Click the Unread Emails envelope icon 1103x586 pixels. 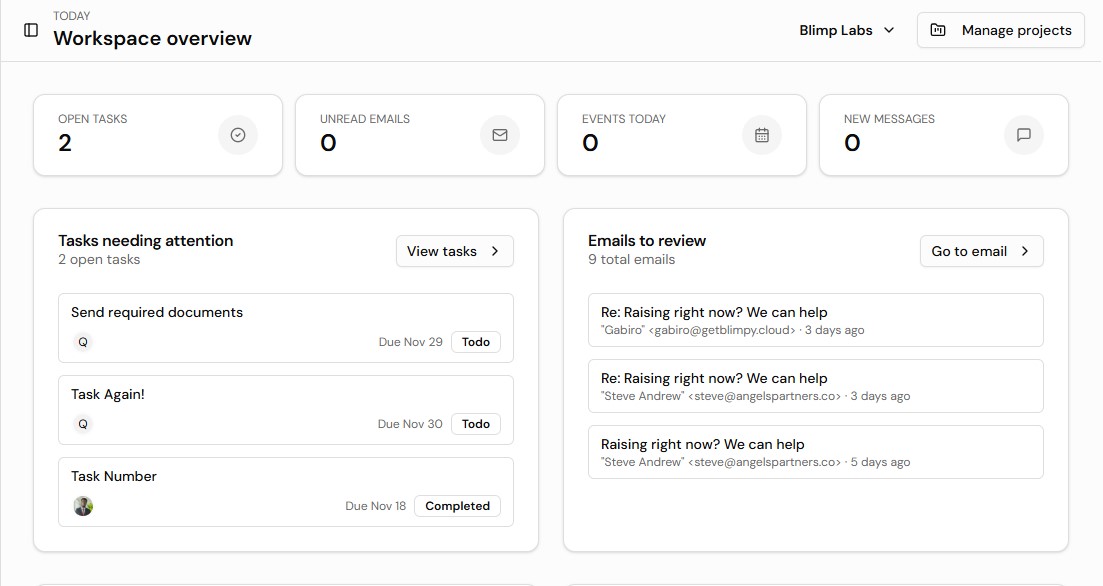(x=500, y=135)
